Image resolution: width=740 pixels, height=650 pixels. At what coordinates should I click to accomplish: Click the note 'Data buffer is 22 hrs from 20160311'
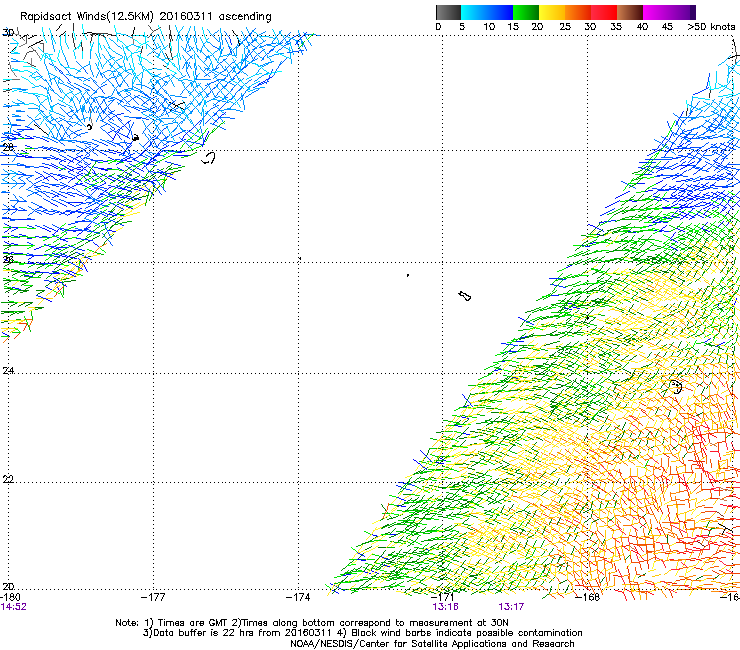coord(243,633)
